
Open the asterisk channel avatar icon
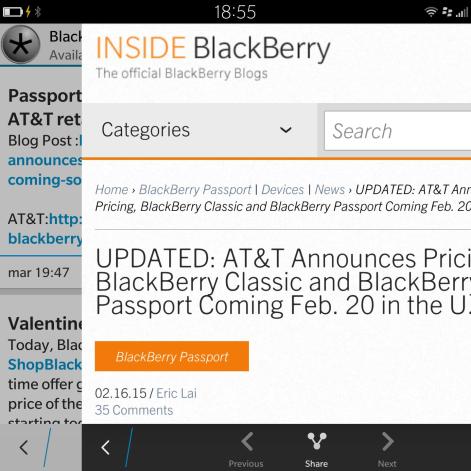click(x=21, y=44)
